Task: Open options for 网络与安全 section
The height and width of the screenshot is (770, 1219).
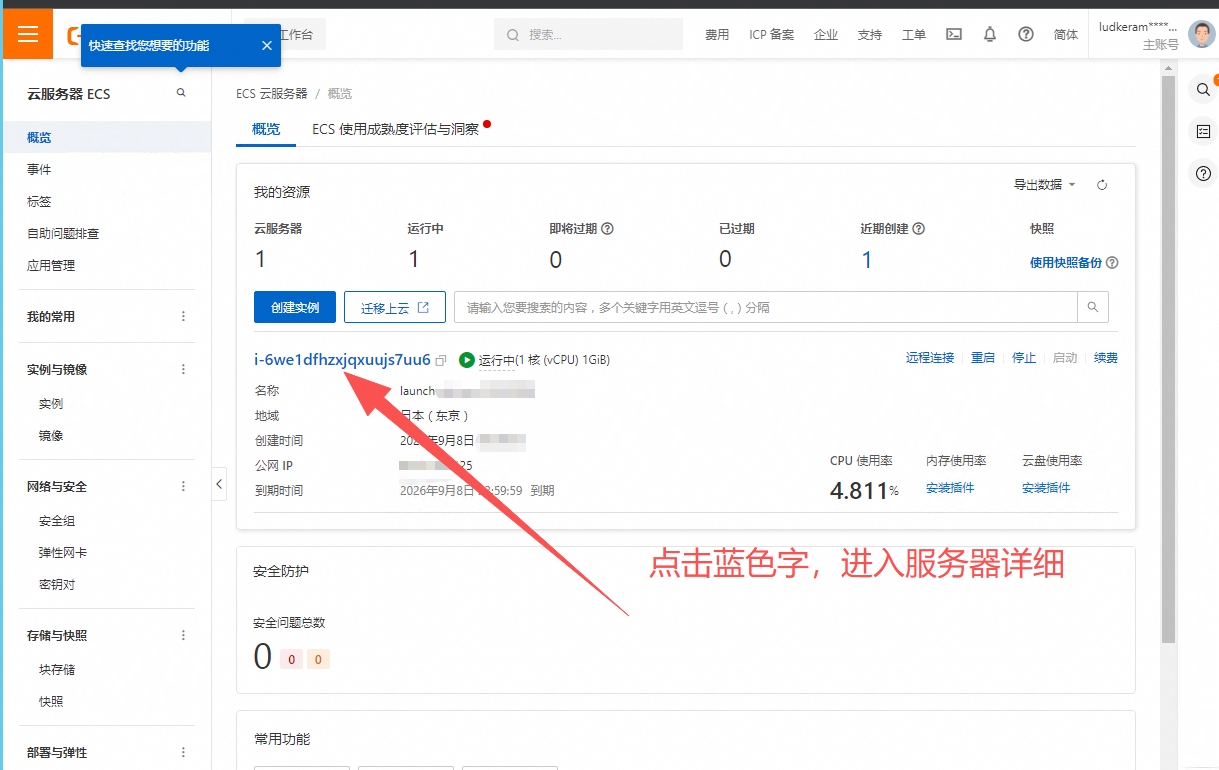Action: click(183, 486)
